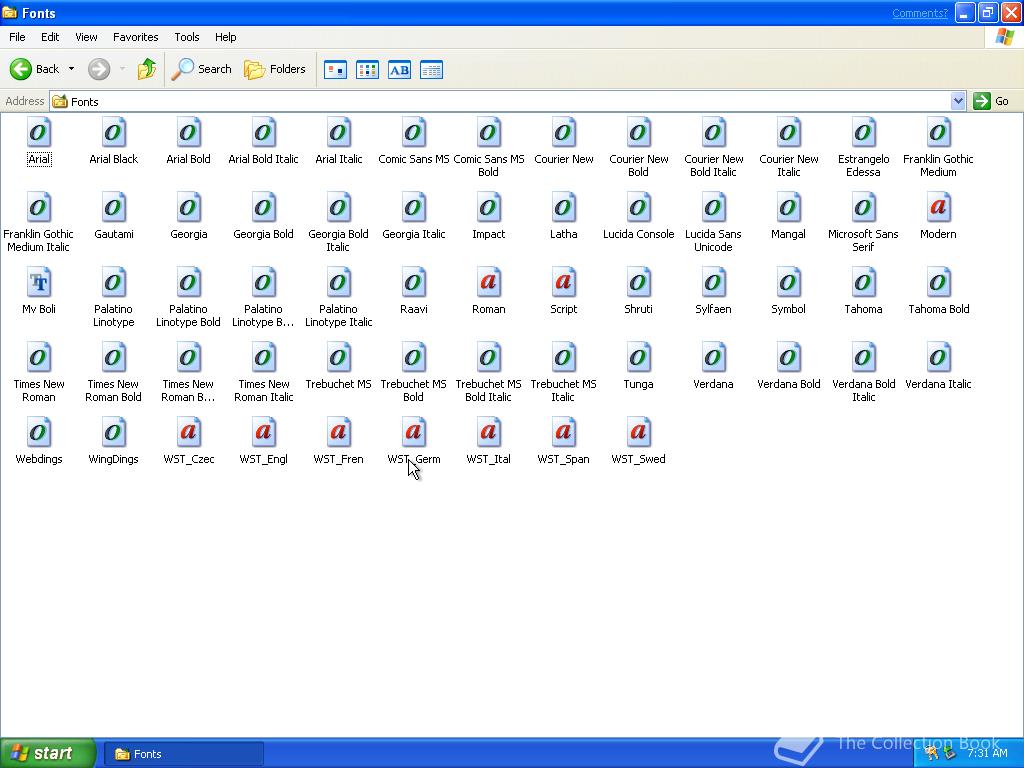
Task: Expand the Address bar dropdown
Action: coord(958,101)
